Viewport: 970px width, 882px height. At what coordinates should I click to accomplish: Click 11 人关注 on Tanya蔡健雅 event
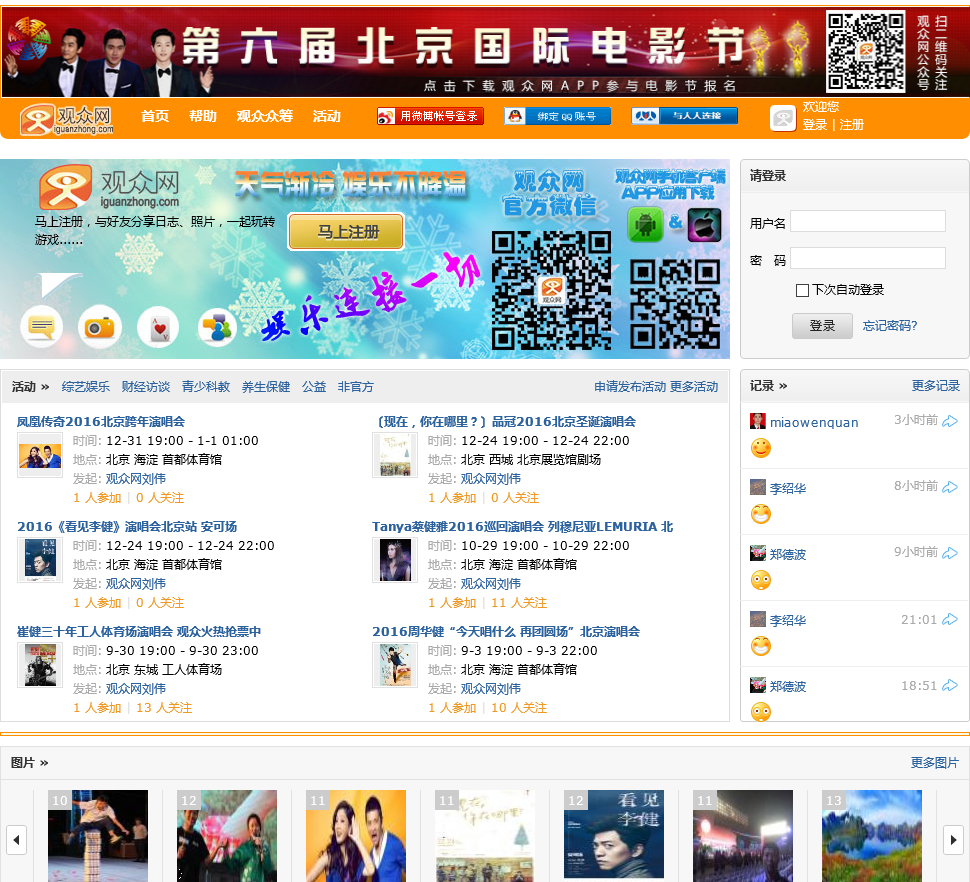coord(519,603)
